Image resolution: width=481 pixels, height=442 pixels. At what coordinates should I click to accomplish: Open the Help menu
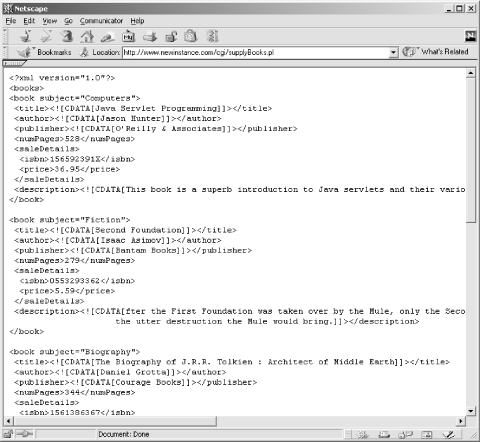click(137, 21)
